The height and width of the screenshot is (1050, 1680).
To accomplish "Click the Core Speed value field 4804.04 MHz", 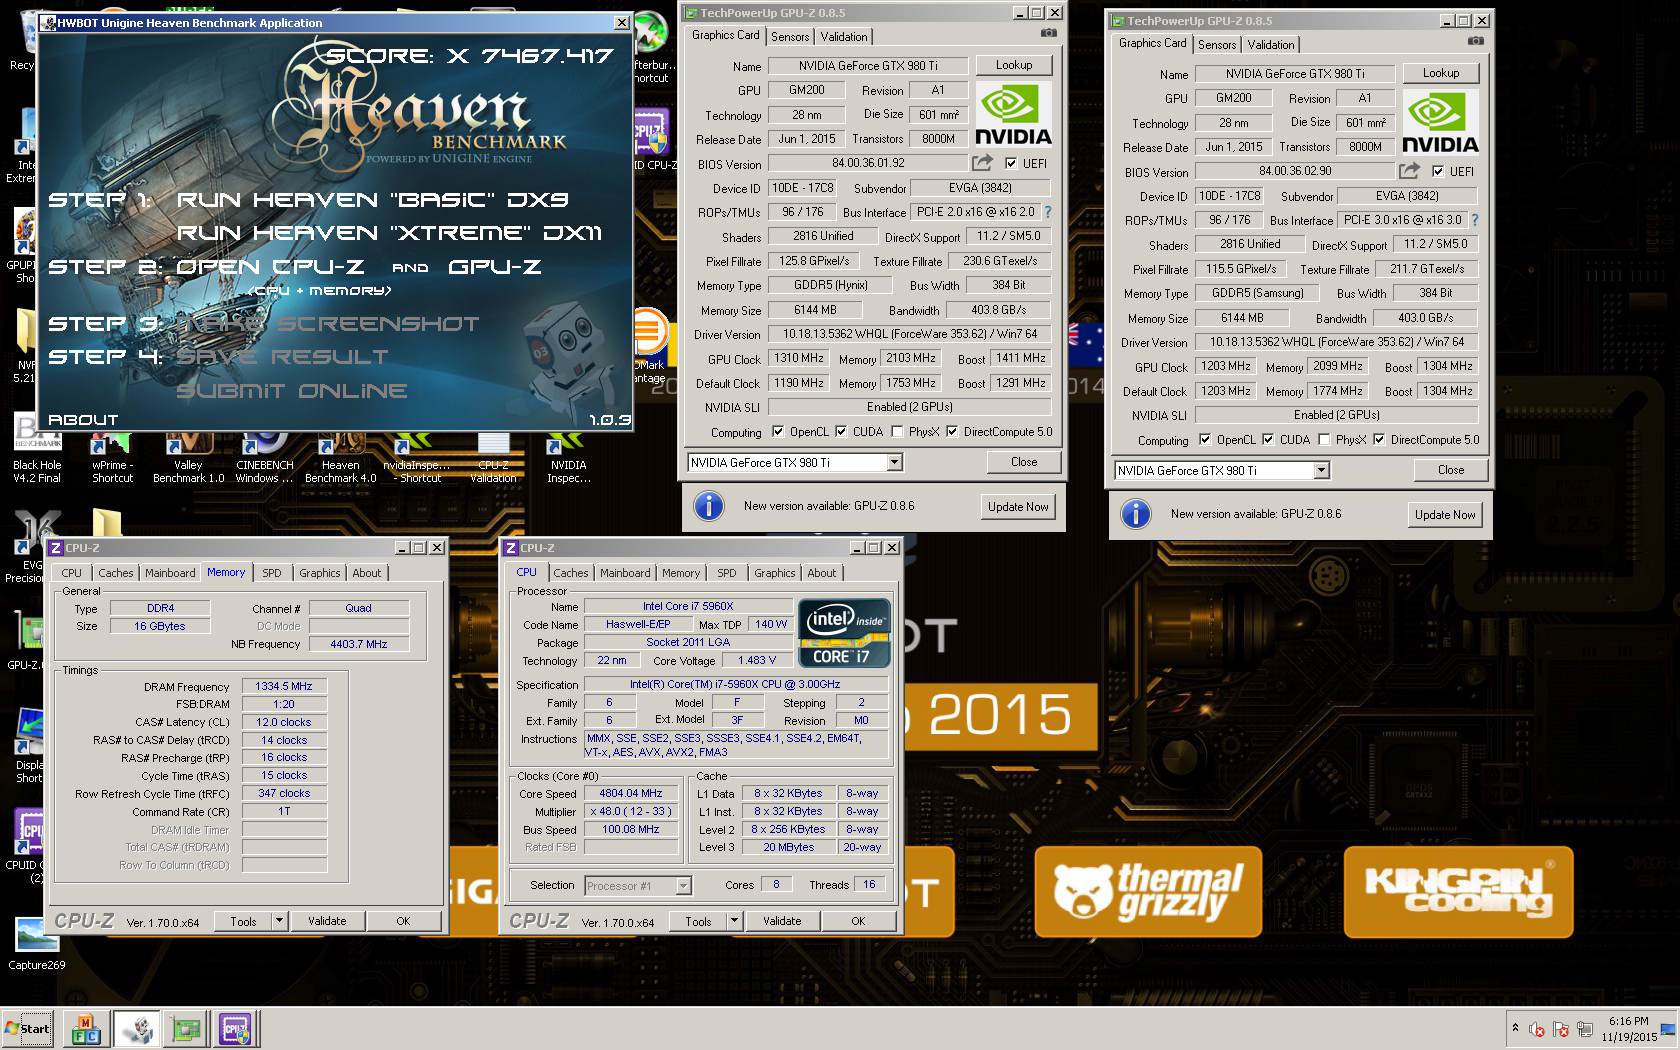I will 631,793.
